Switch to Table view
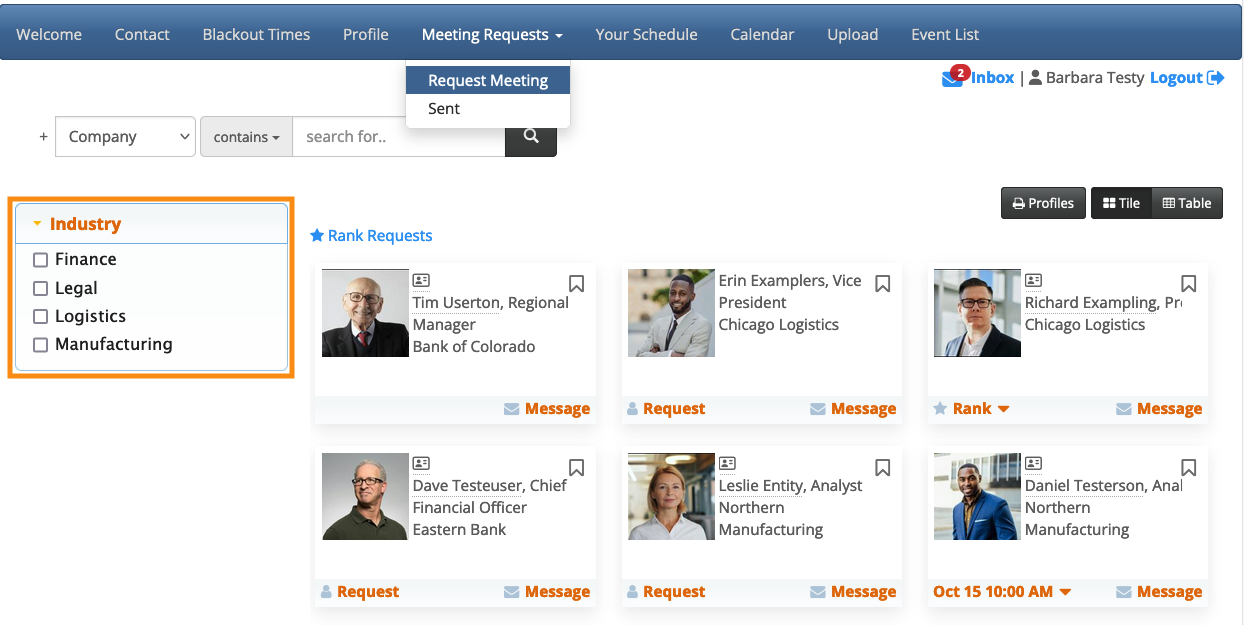1244x625 pixels. pos(1187,203)
